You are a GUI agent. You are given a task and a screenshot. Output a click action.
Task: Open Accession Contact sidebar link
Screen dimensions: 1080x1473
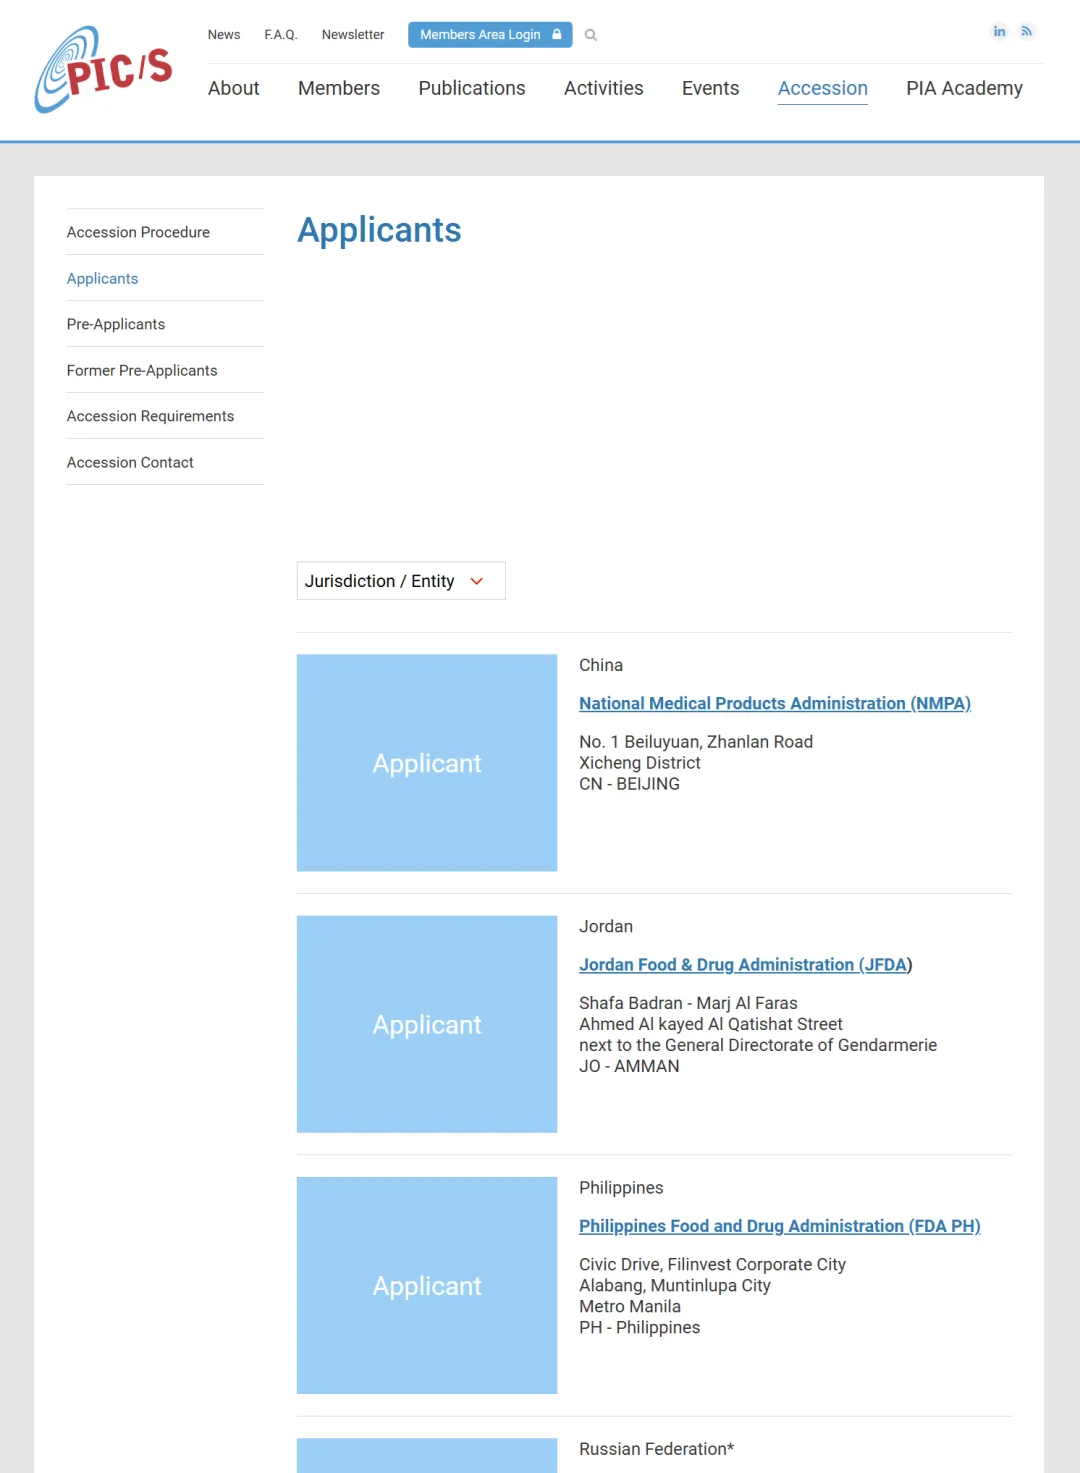130,462
